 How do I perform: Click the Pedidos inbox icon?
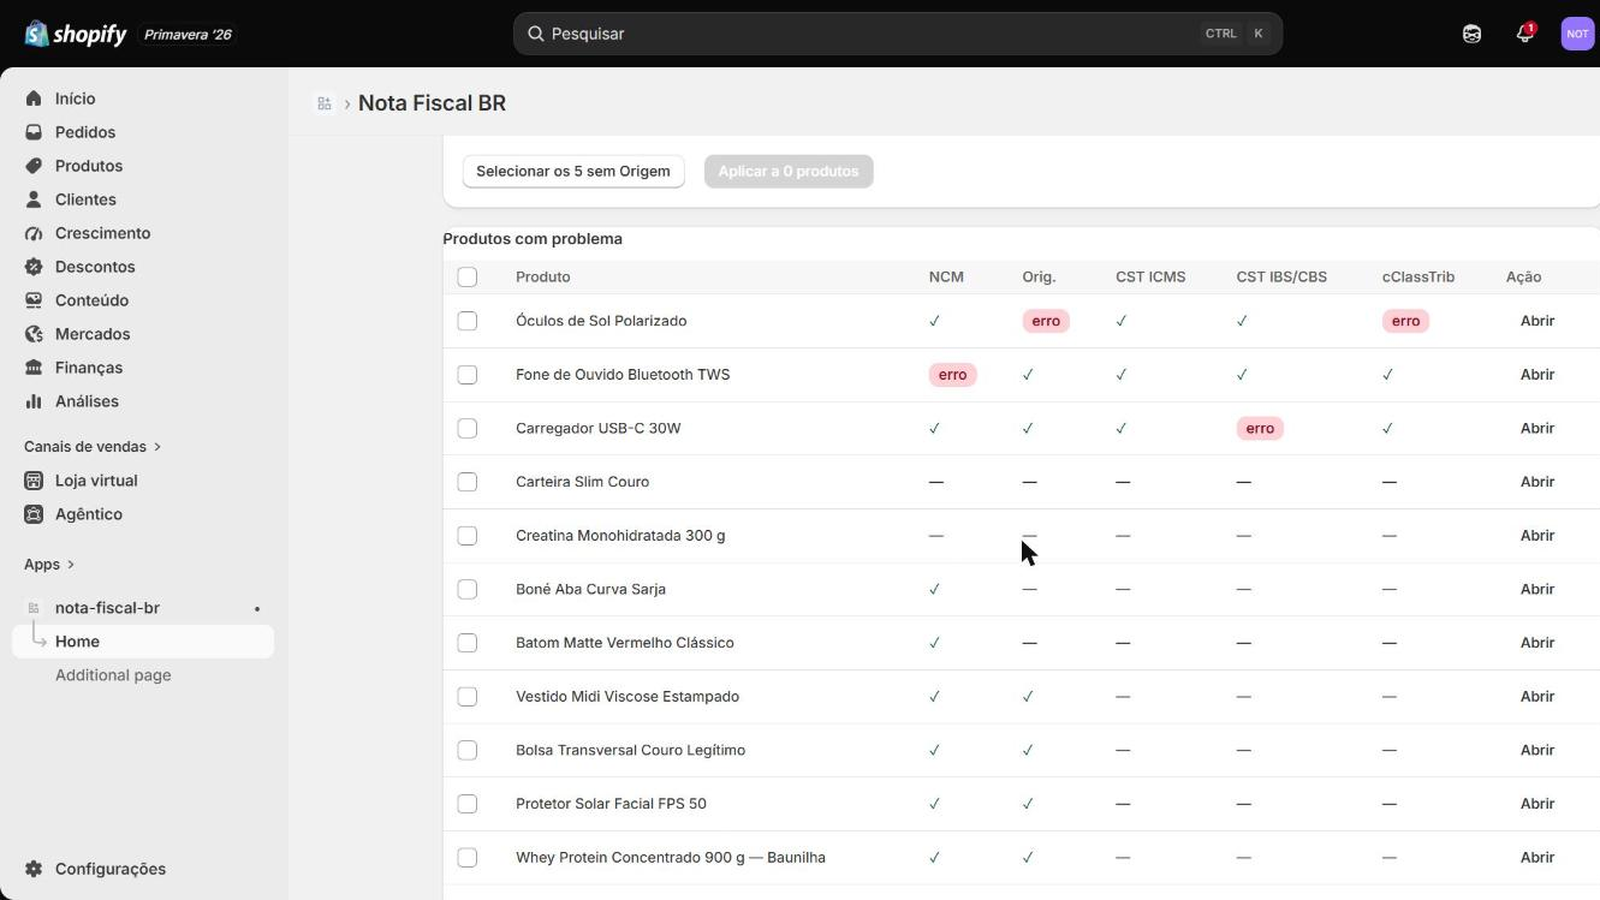pos(34,132)
